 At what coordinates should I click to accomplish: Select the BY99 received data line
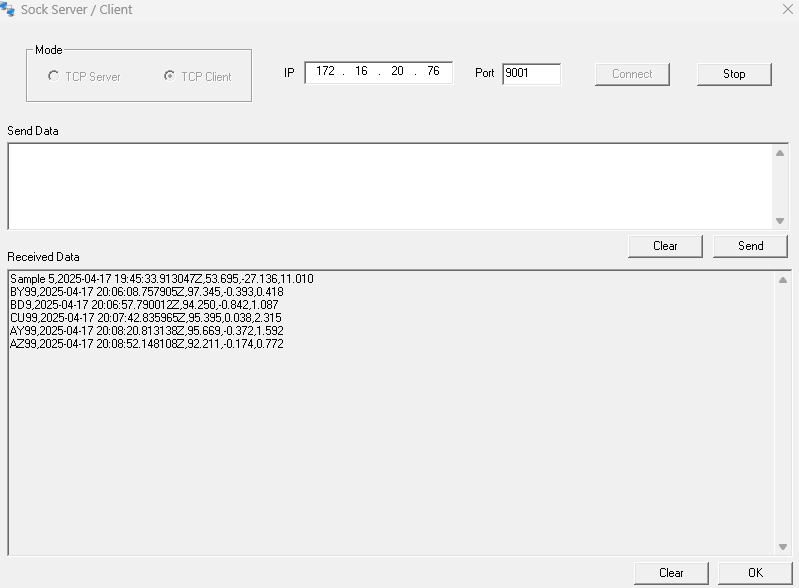point(147,292)
